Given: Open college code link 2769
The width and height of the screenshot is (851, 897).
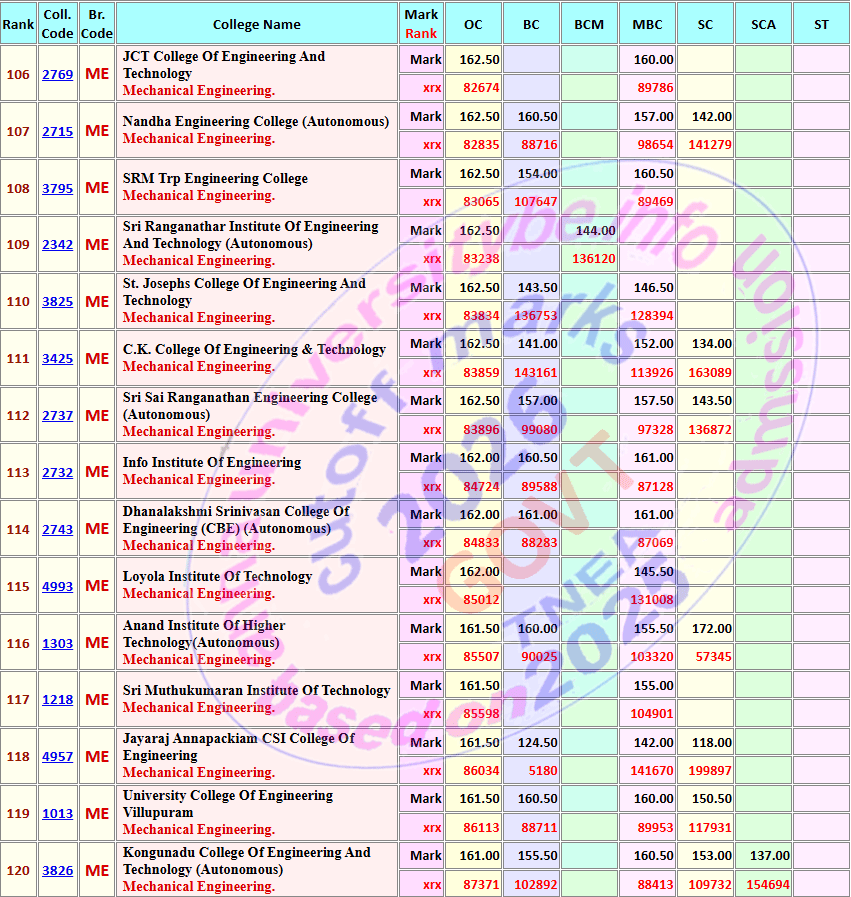Looking at the screenshot, I should tap(58, 74).
